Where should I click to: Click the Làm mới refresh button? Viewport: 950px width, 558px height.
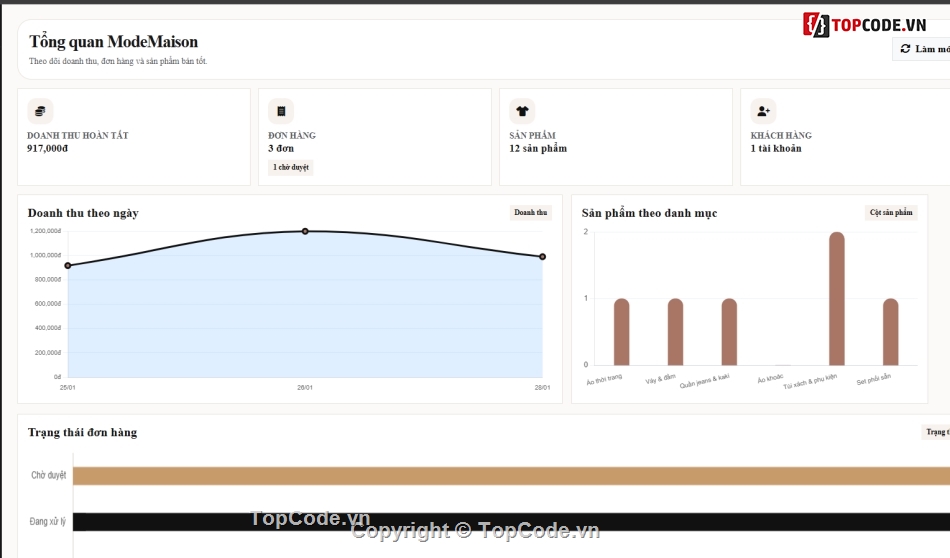[x=923, y=48]
